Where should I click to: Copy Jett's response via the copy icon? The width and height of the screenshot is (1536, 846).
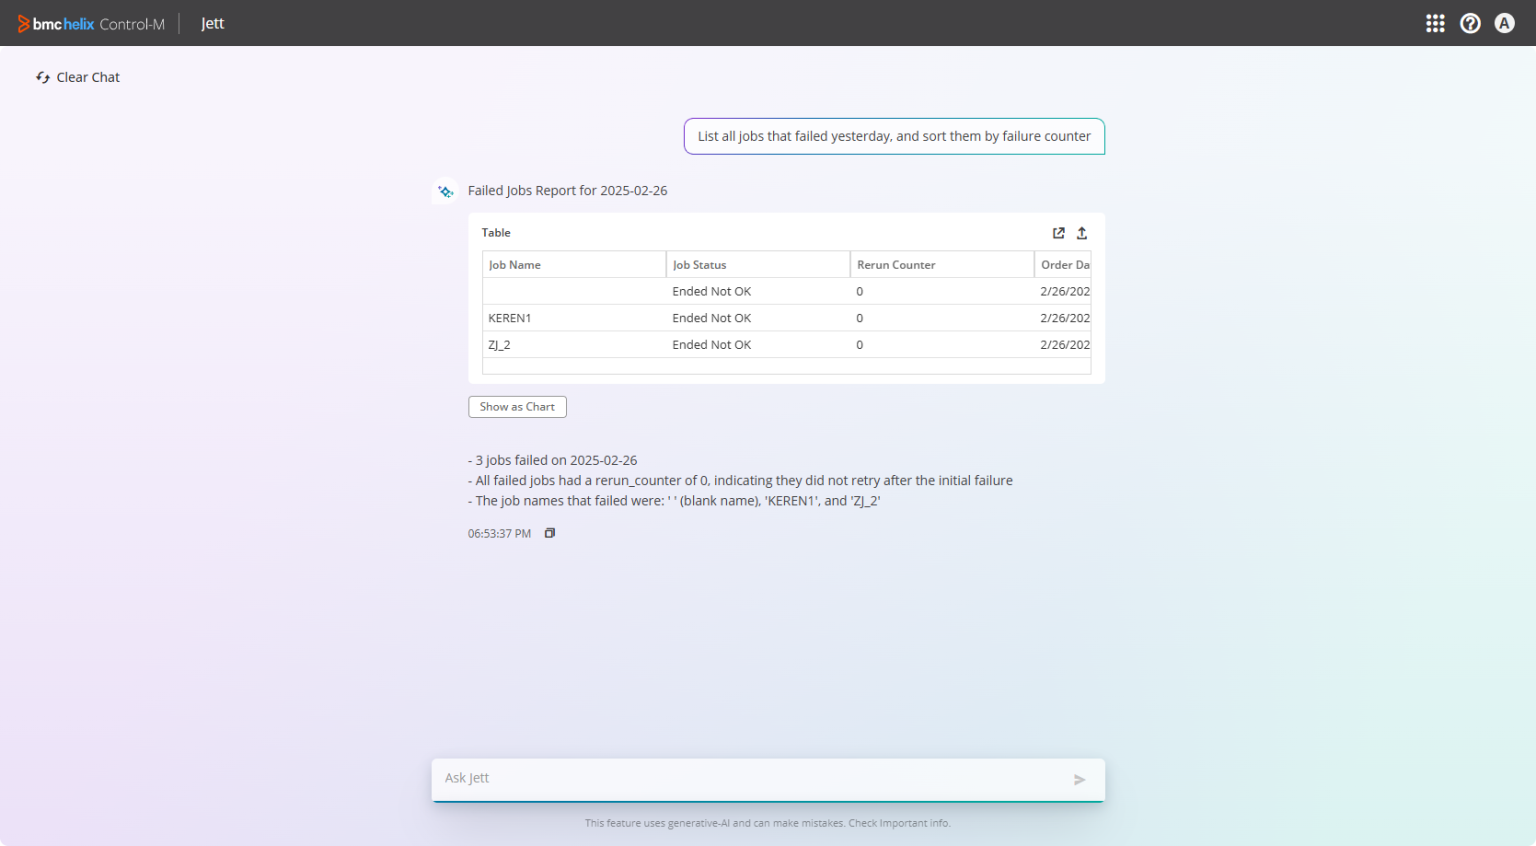549,533
